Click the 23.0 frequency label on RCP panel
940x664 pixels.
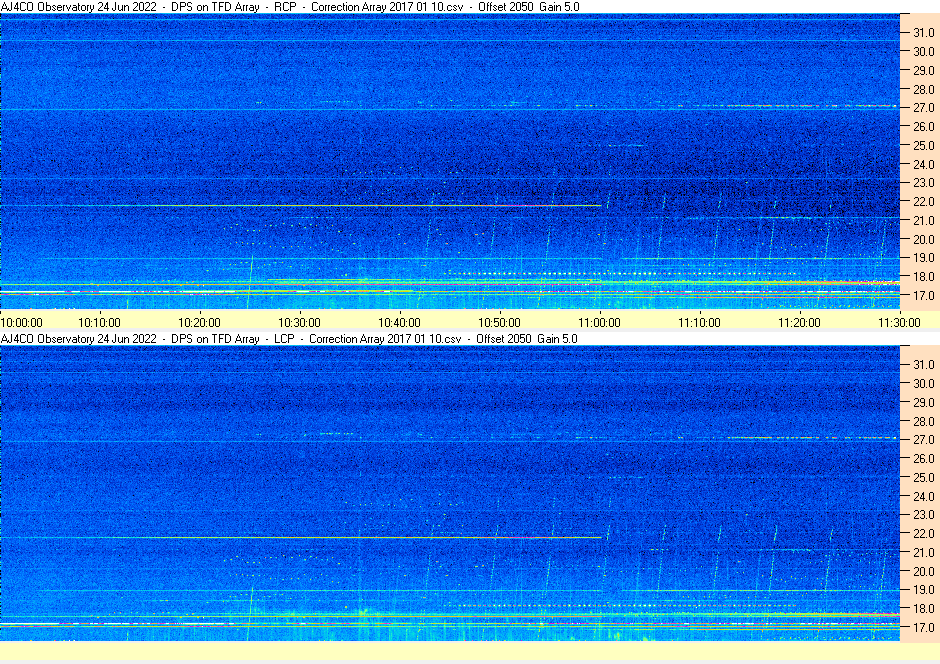[x=923, y=183]
